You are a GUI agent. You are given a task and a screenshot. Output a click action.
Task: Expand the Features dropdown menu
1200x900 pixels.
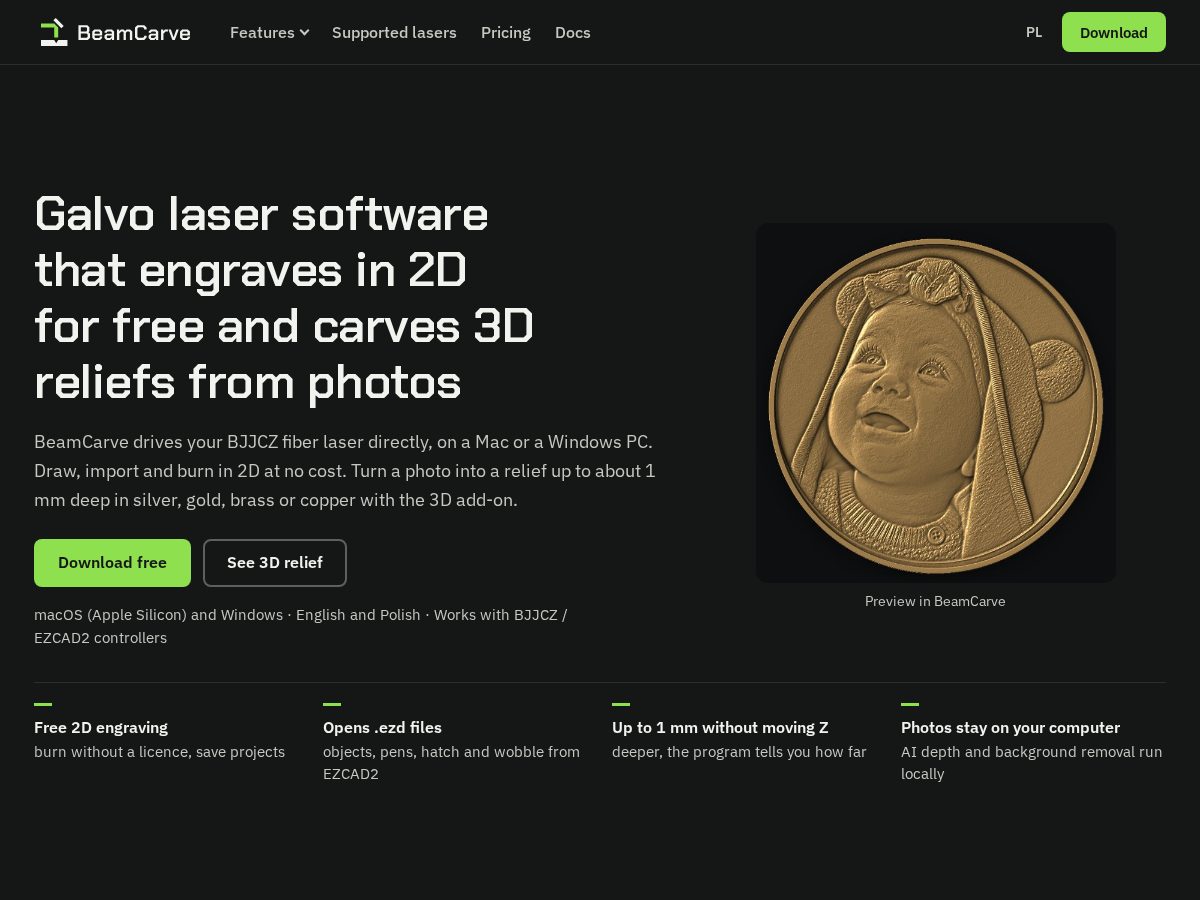269,32
